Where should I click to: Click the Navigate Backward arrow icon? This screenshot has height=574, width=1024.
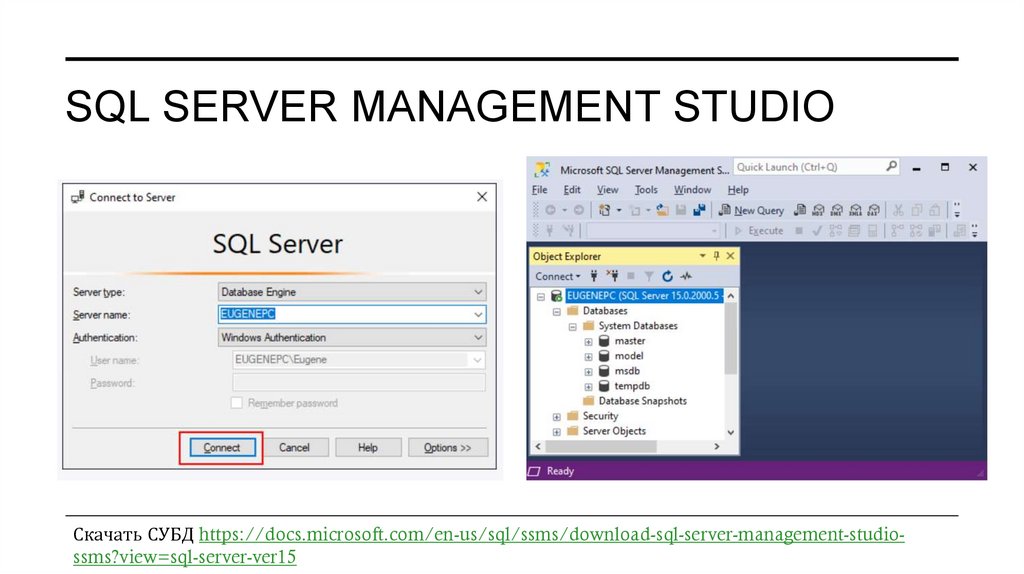pos(551,210)
